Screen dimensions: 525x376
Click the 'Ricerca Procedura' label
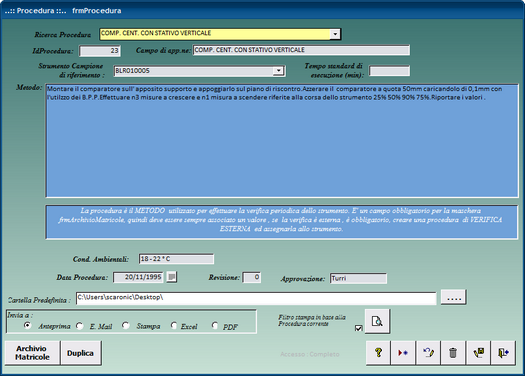(63, 34)
